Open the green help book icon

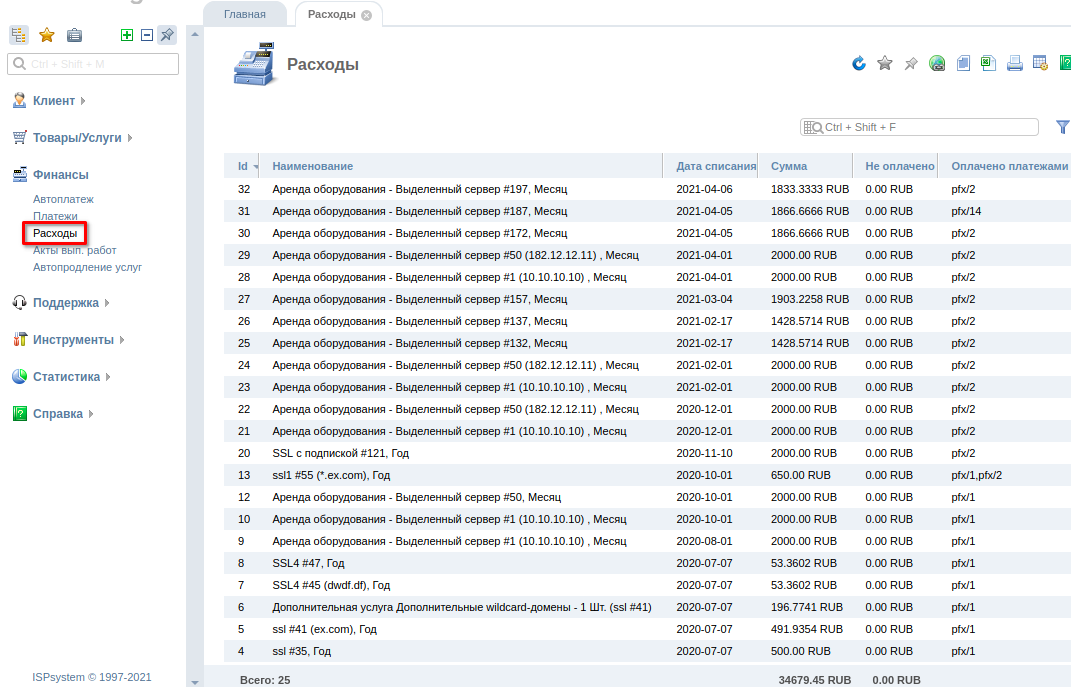click(x=1065, y=64)
